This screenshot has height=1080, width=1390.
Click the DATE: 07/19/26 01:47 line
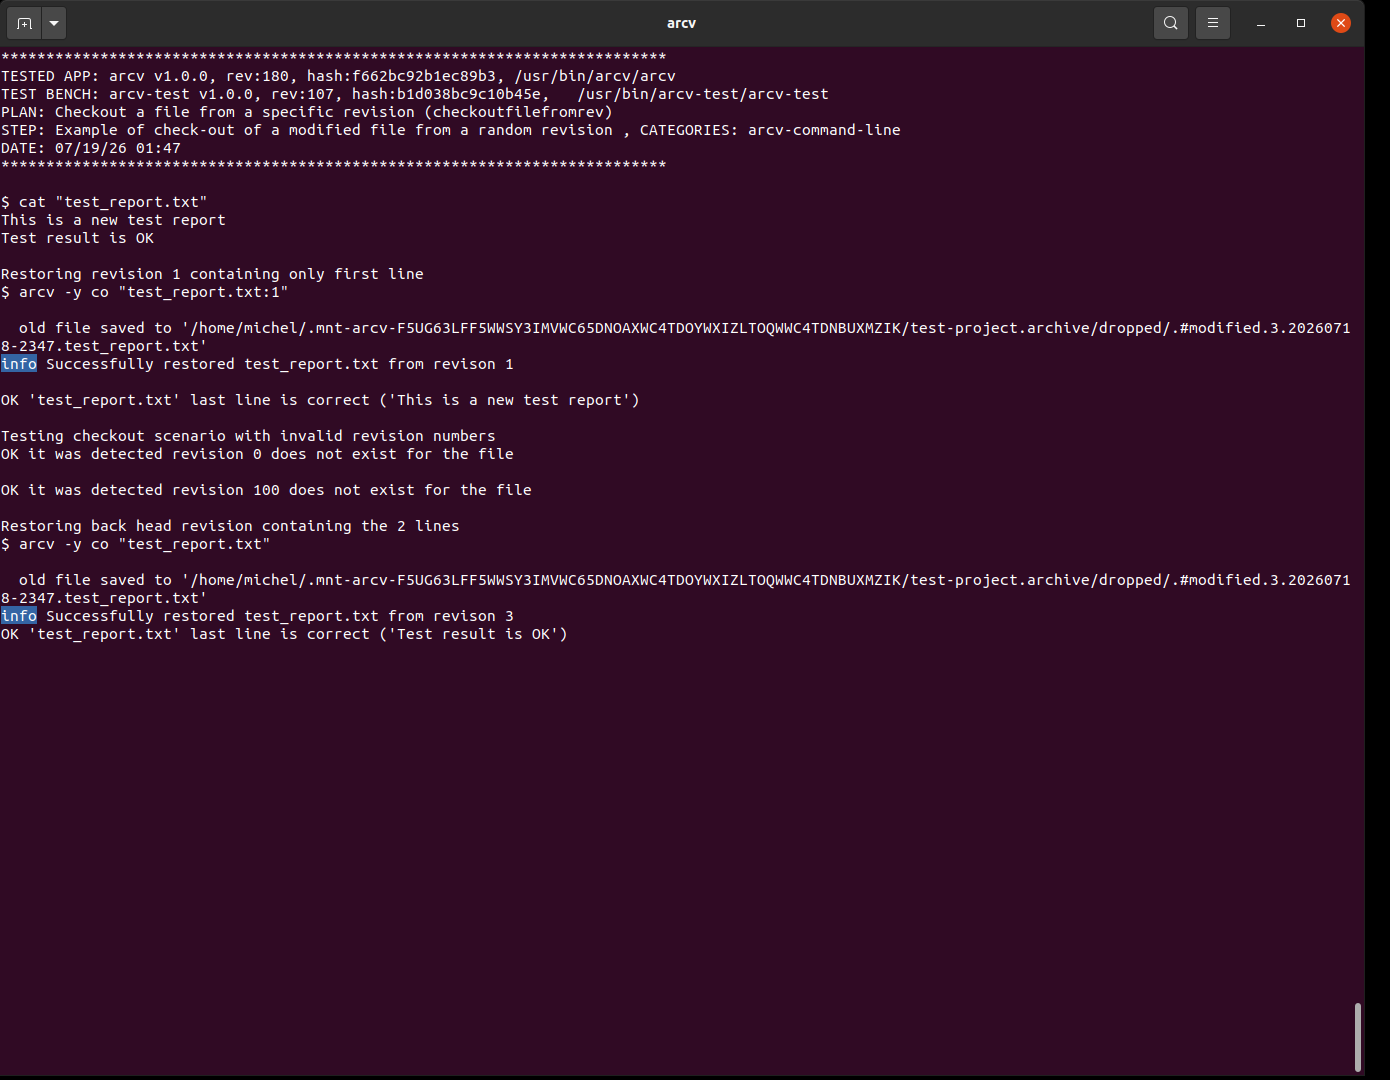click(91, 148)
